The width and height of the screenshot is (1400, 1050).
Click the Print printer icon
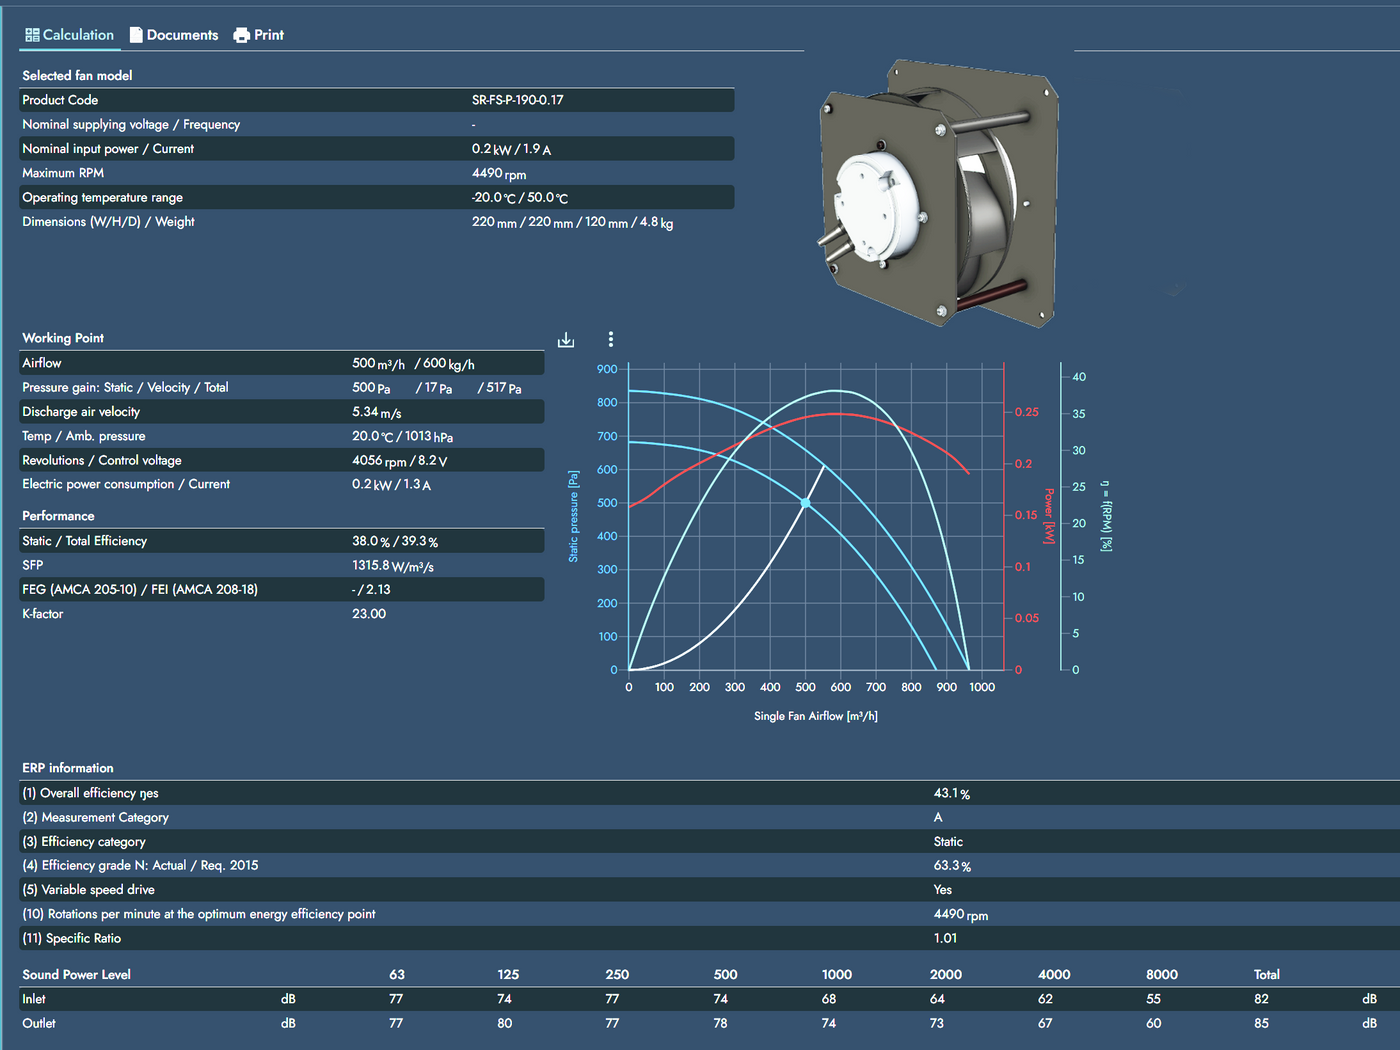241,35
